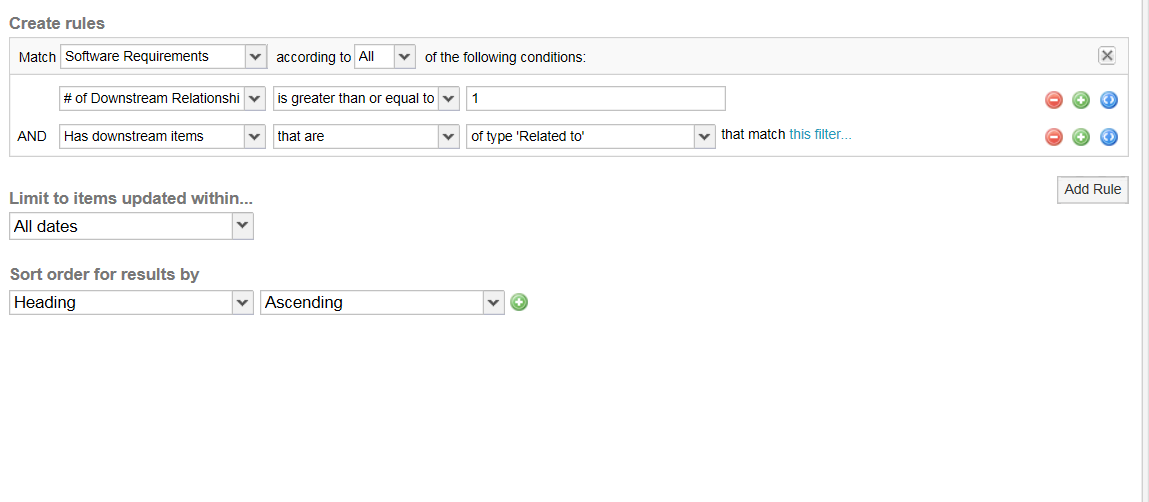
Task: Click the Add Rule button
Action: (1093, 189)
